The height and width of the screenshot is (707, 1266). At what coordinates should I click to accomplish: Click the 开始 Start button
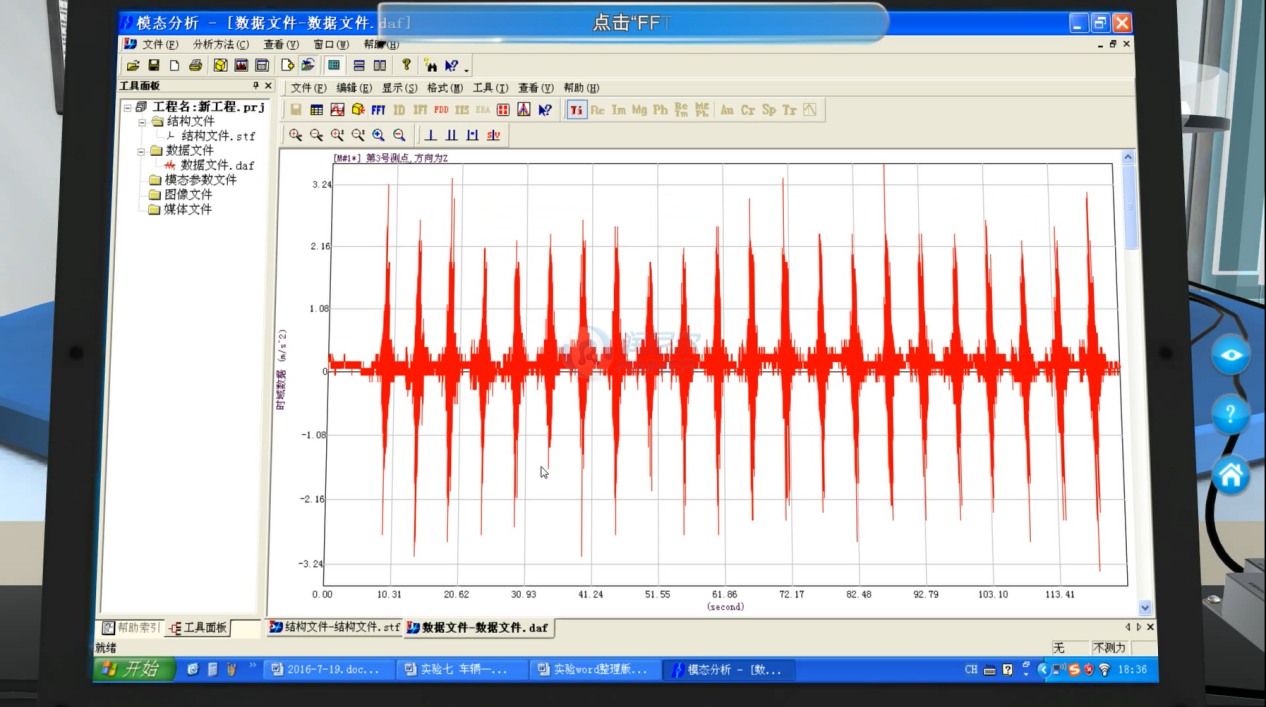point(135,669)
